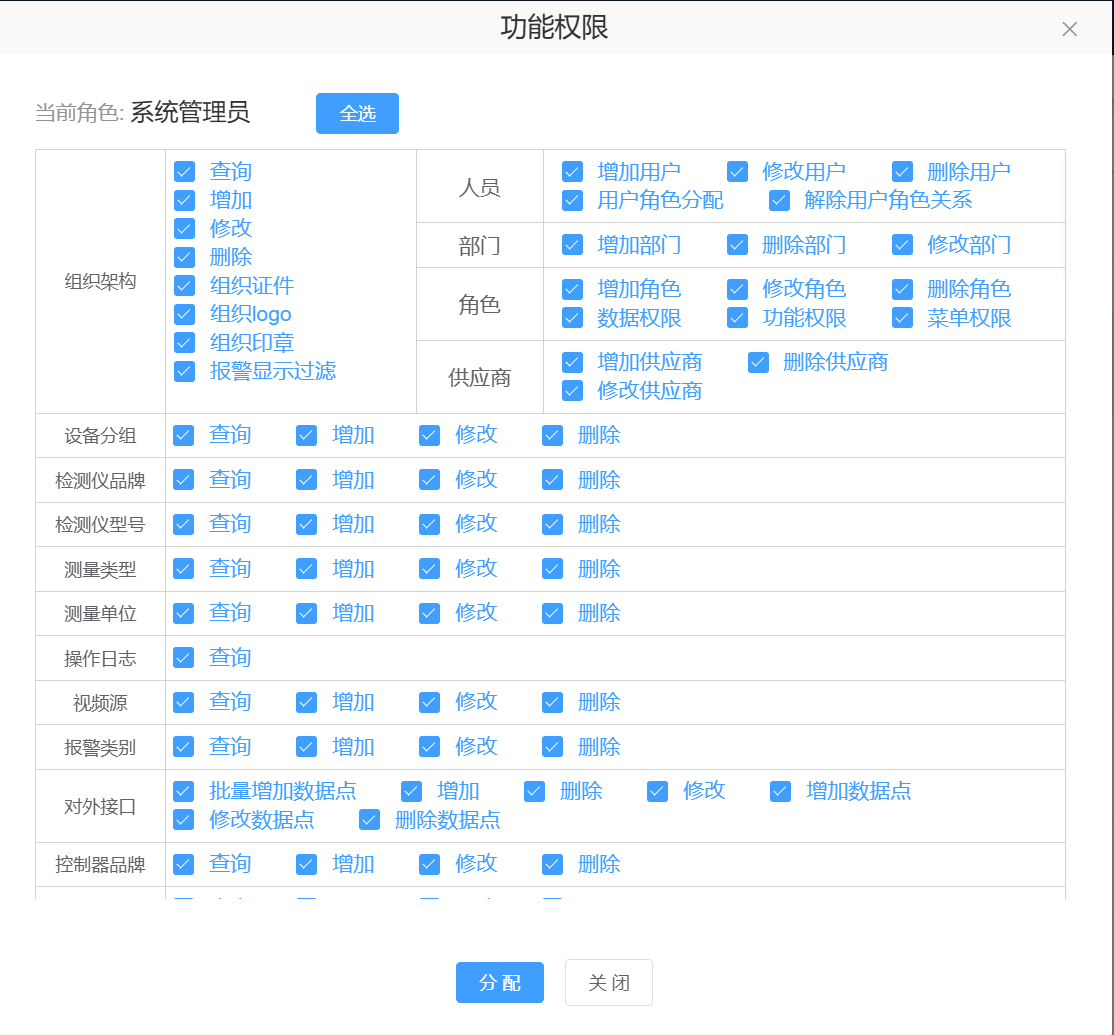
Task: Click the 全选 button
Action: coord(357,114)
